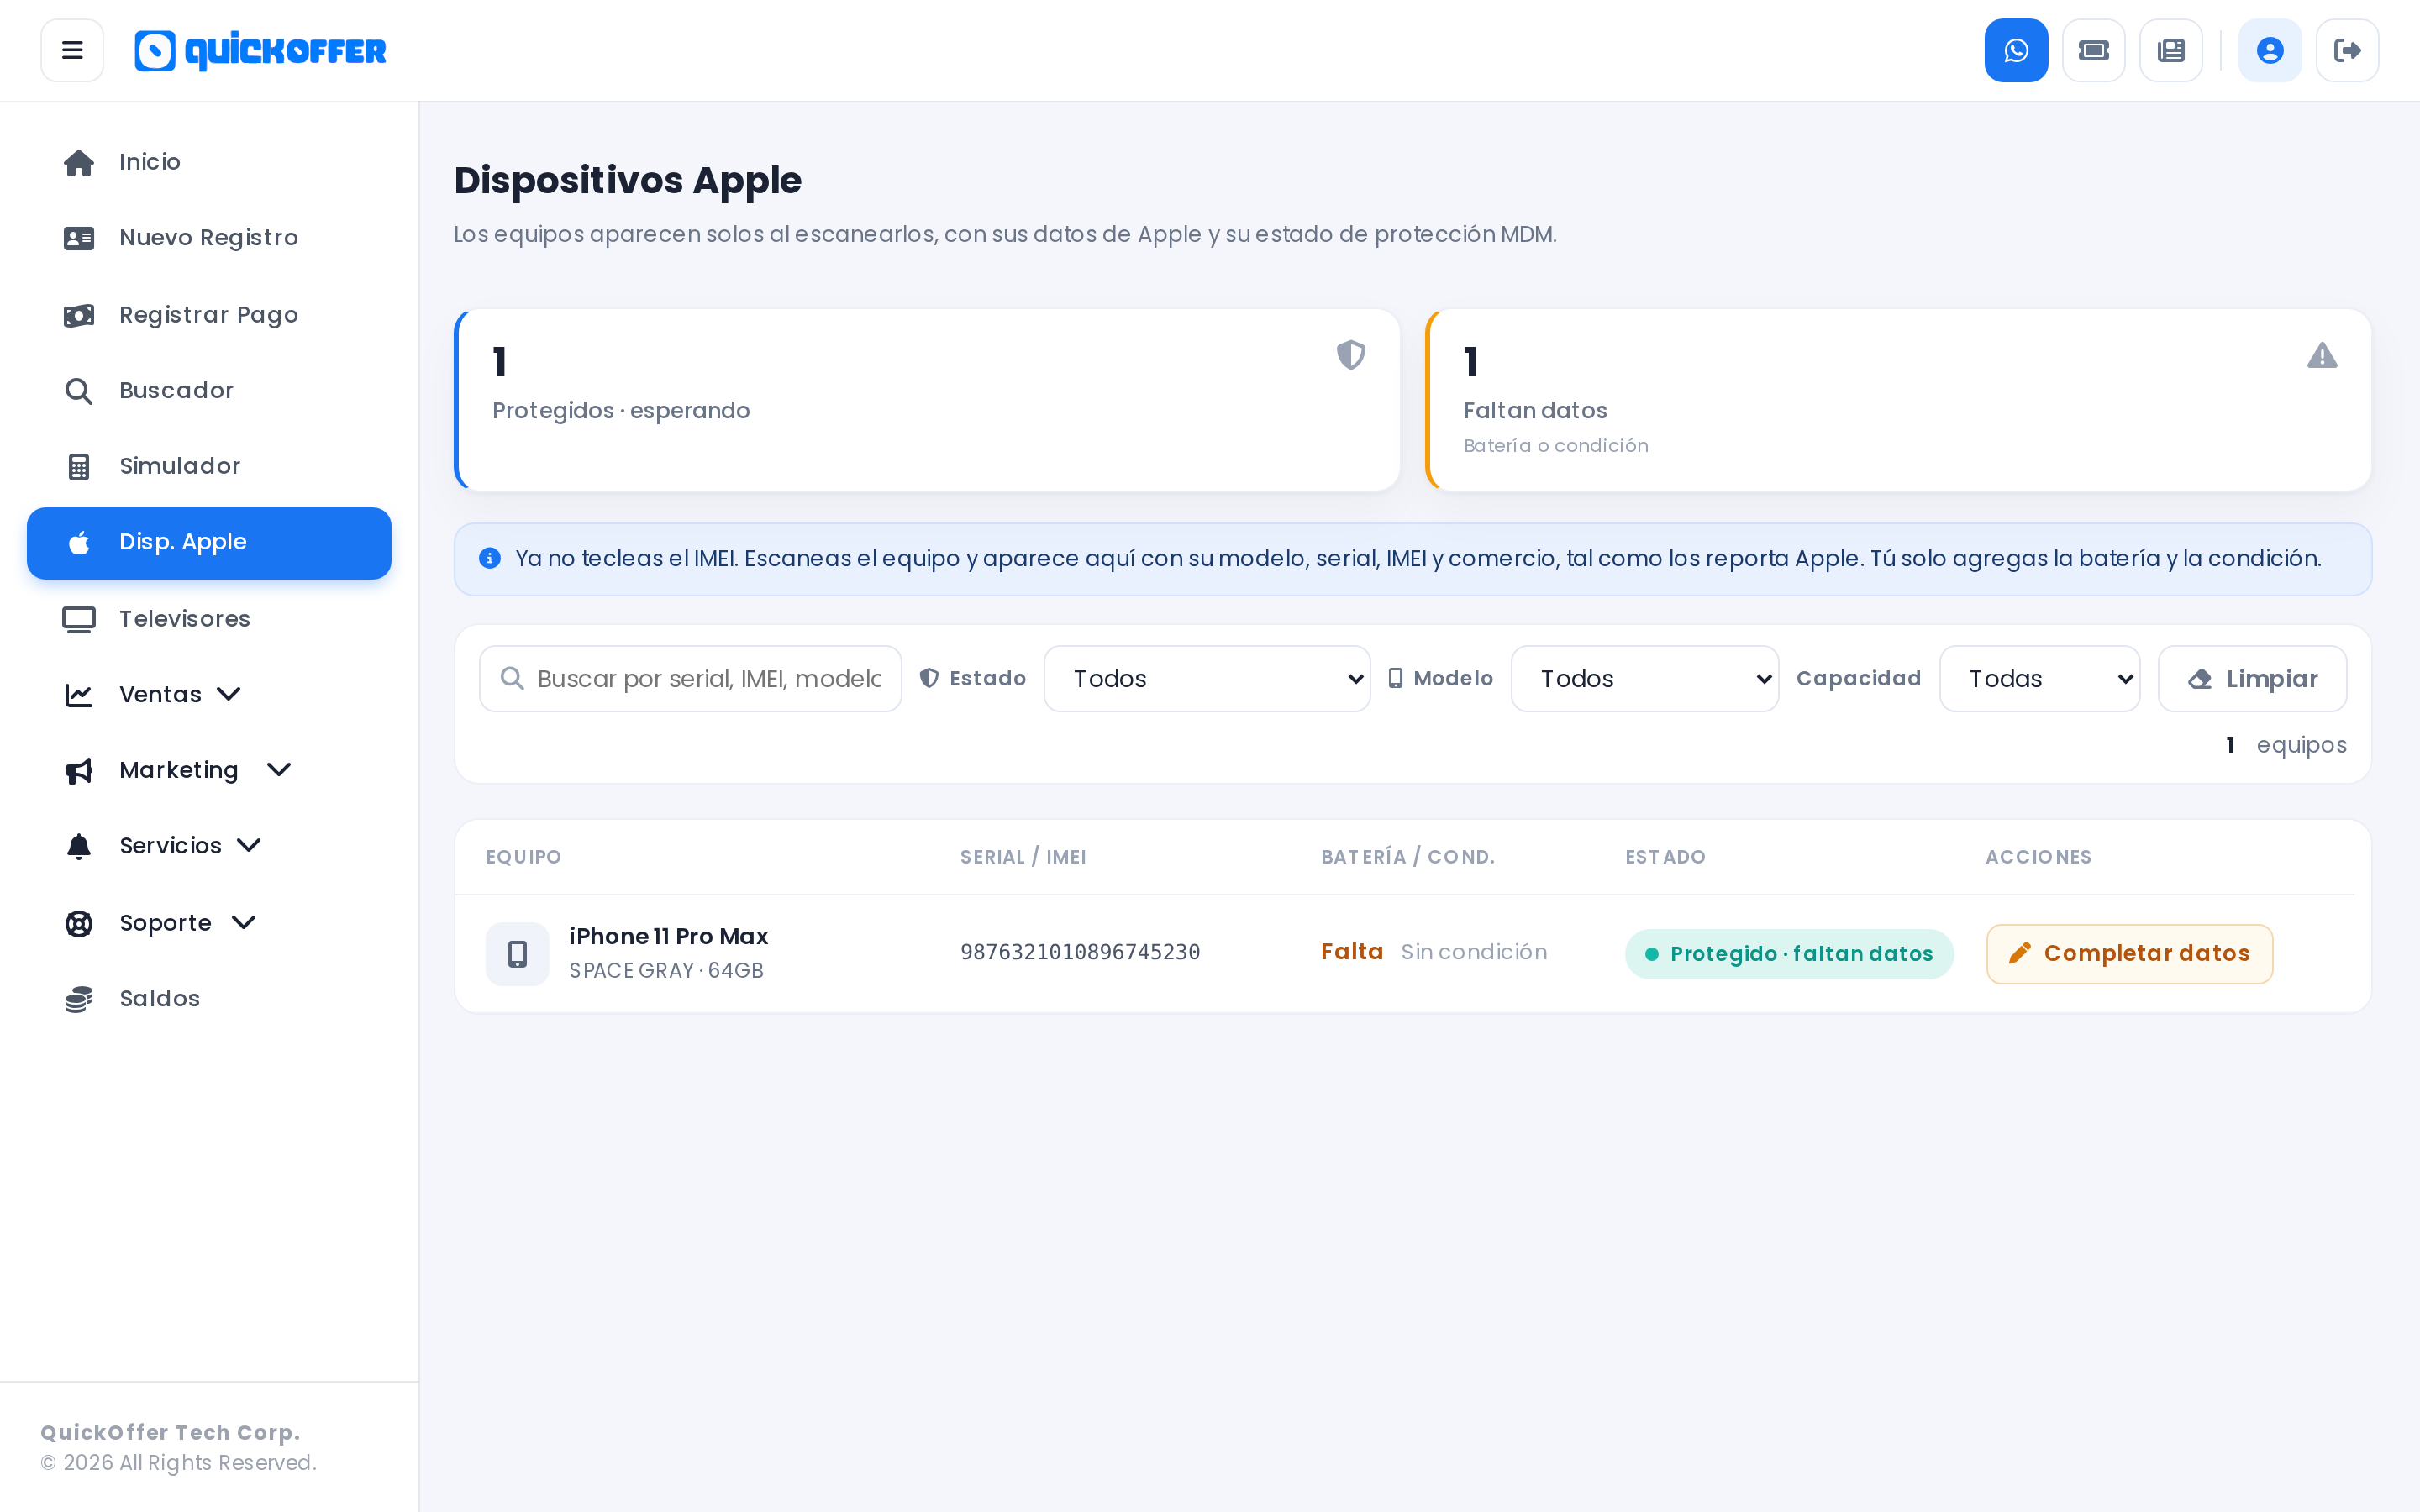The height and width of the screenshot is (1512, 2420).
Task: Click the shield icon on Protegidos card
Action: point(1351,355)
